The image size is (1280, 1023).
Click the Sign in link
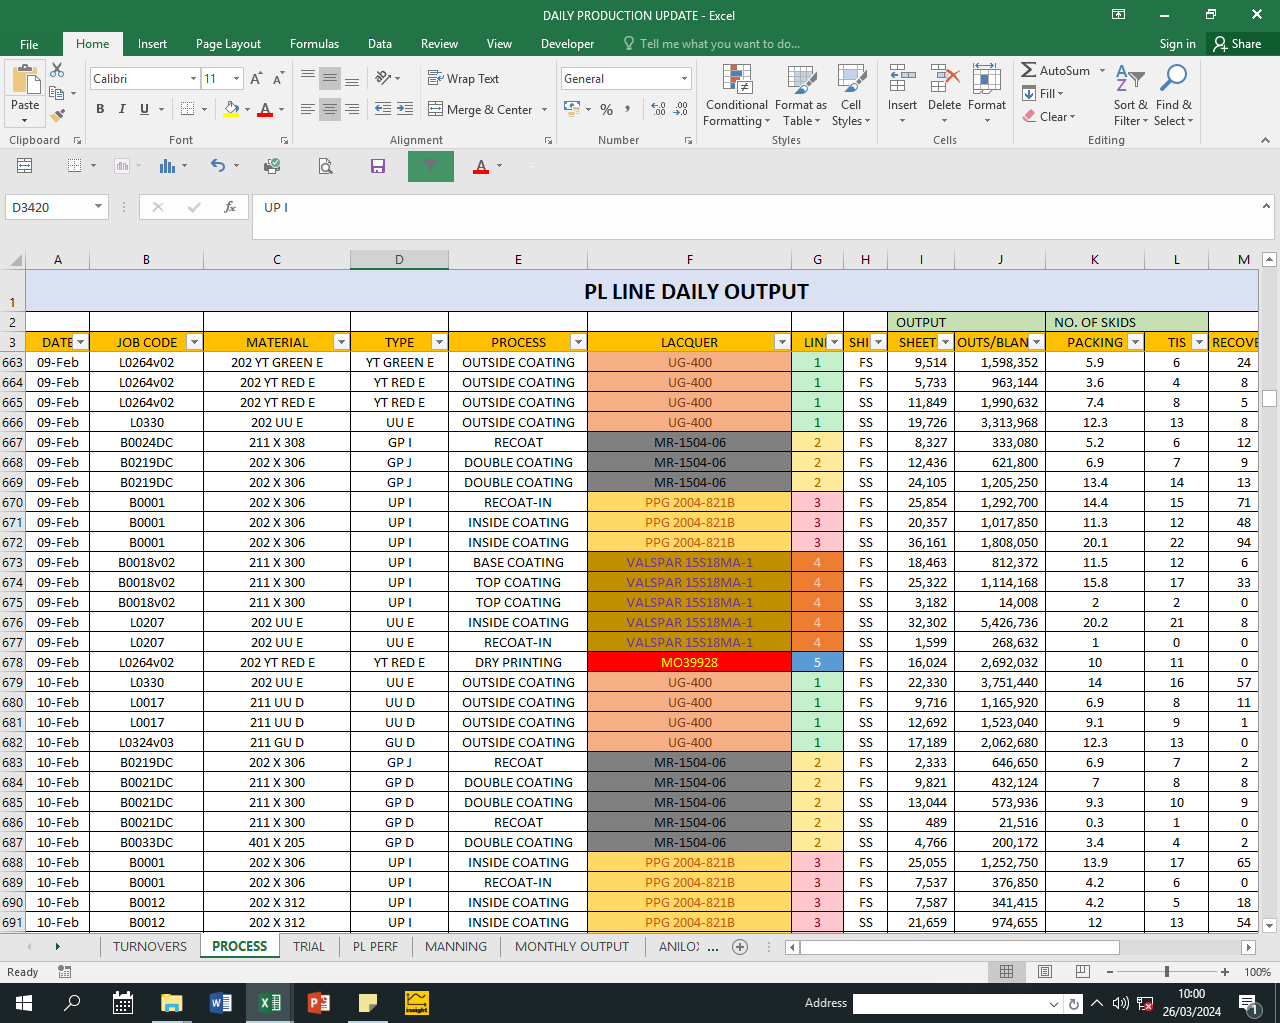point(1177,44)
